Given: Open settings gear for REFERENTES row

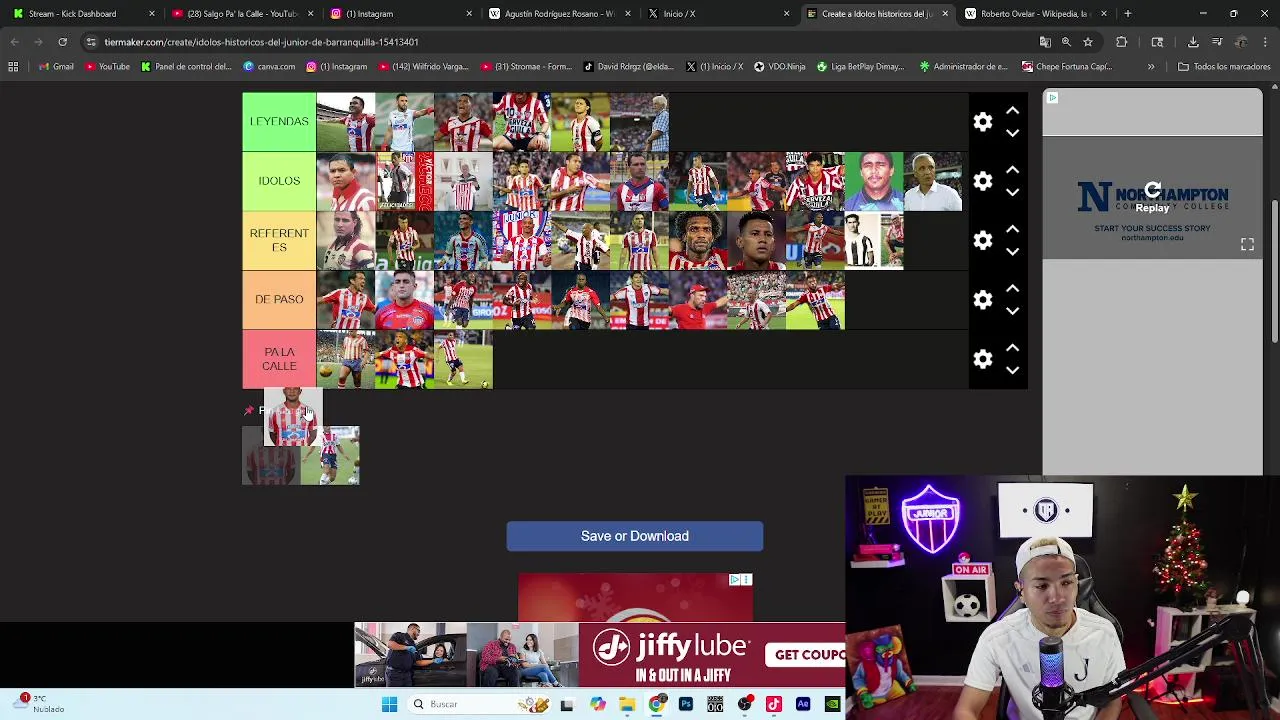Looking at the screenshot, I should [x=983, y=240].
